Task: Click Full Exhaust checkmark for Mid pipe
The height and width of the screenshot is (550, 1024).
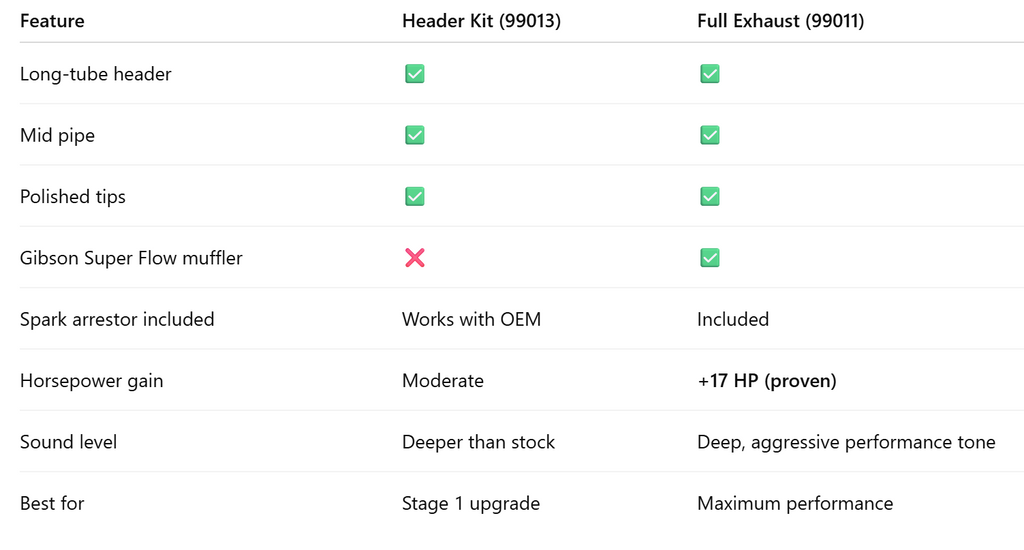Action: tap(709, 135)
